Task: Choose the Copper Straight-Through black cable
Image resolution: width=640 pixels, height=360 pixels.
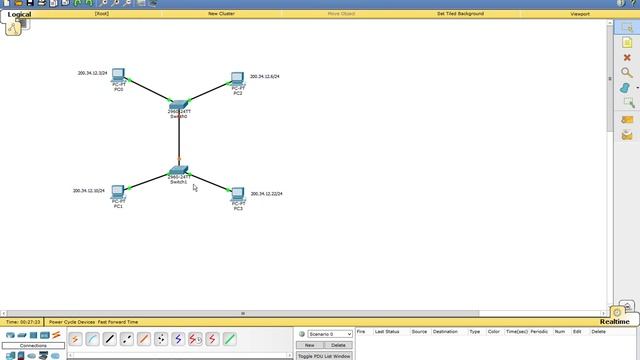Action: point(109,339)
